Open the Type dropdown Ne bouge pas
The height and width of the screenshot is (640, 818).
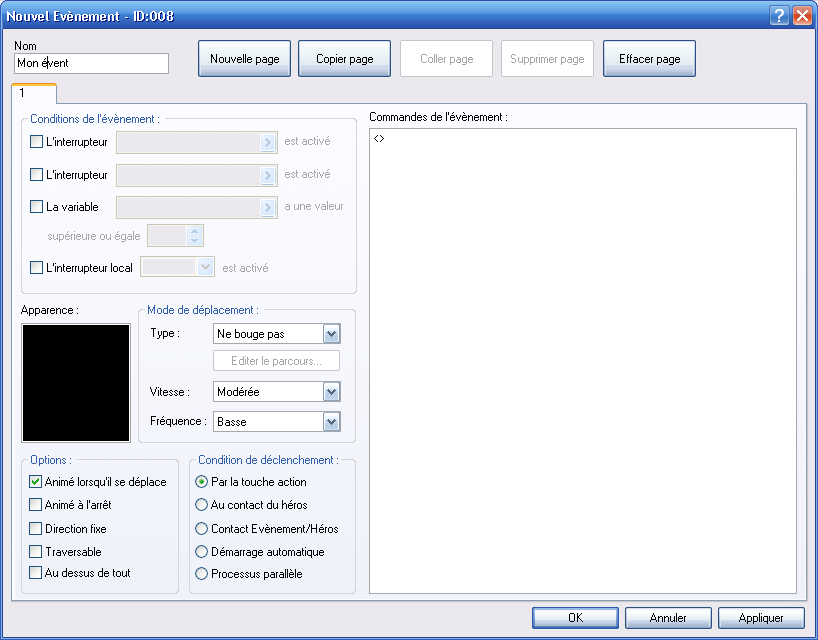tap(276, 334)
